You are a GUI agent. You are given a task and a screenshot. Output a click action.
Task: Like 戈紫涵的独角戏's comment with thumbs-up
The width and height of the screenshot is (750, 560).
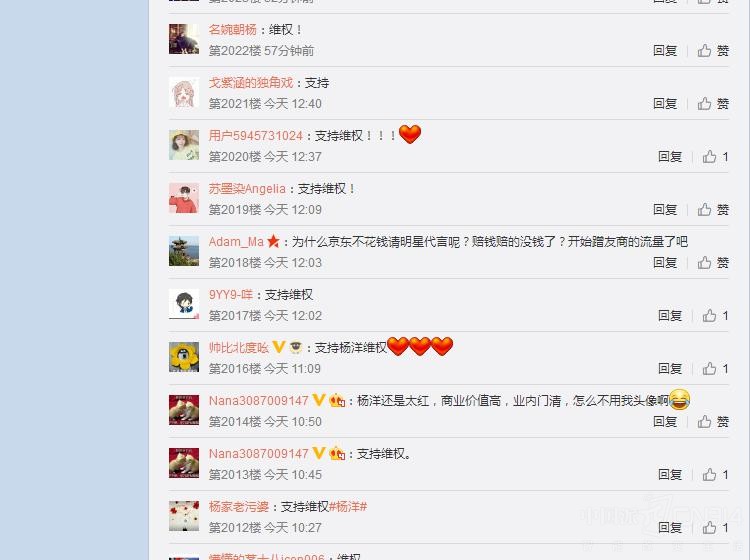tap(713, 104)
